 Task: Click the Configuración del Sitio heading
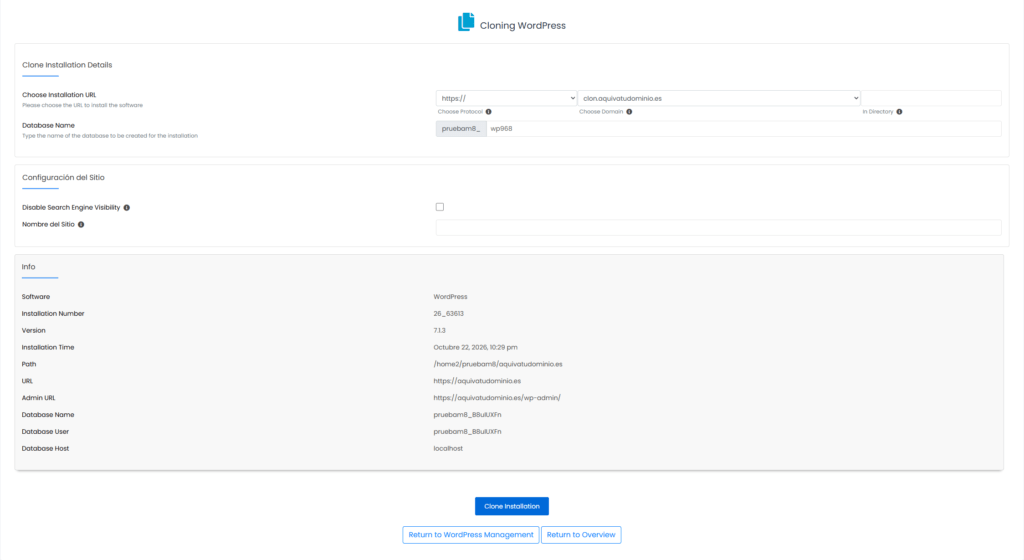pyautogui.click(x=63, y=178)
